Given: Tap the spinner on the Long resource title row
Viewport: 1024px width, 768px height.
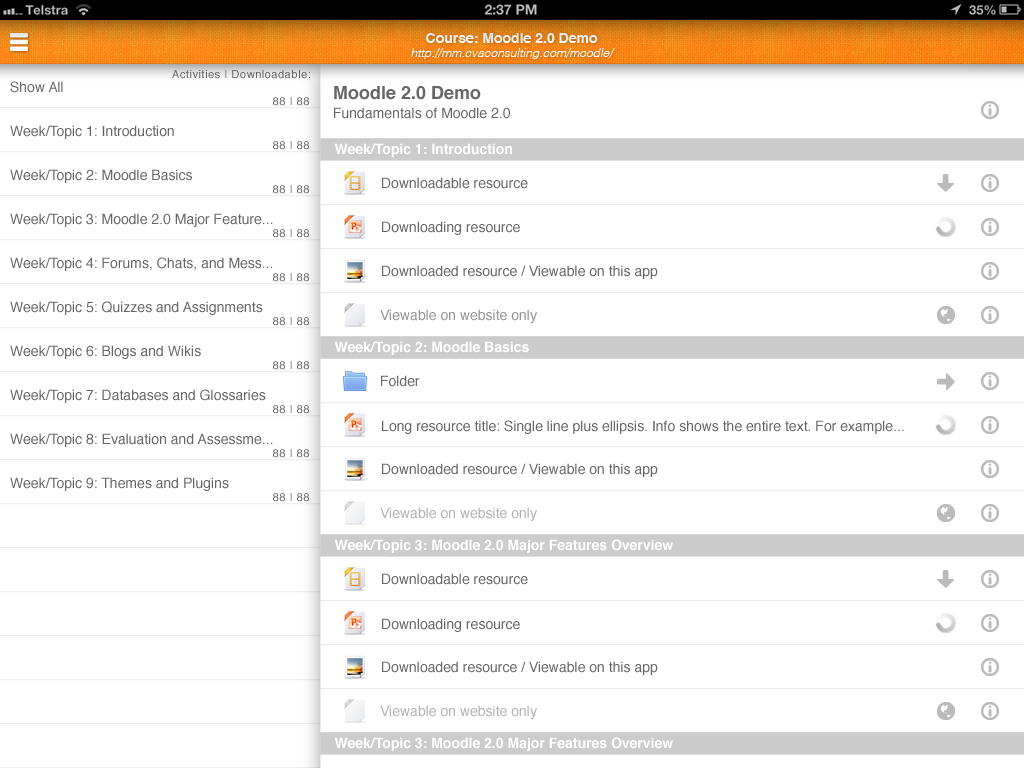Looking at the screenshot, I should coord(945,426).
